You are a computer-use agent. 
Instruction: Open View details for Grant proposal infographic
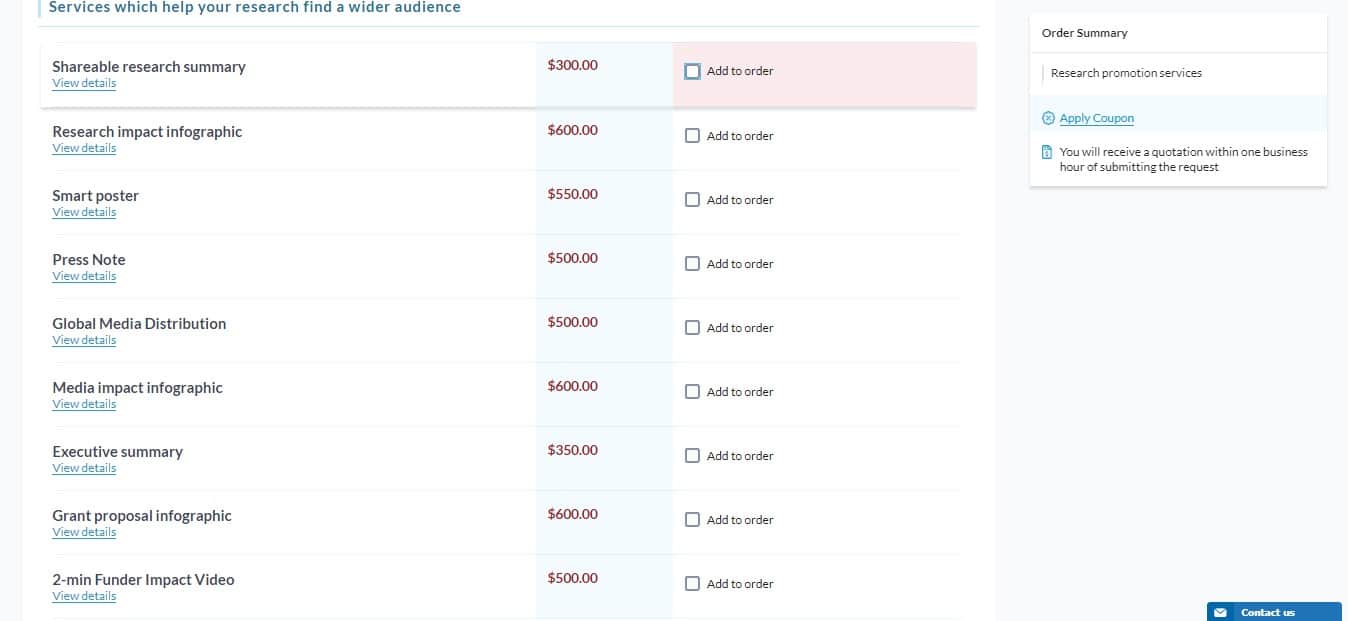(x=84, y=532)
